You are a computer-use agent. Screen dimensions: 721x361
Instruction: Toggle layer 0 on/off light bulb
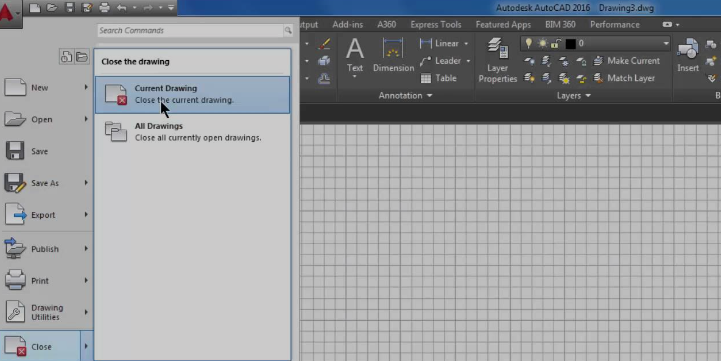[x=529, y=43]
